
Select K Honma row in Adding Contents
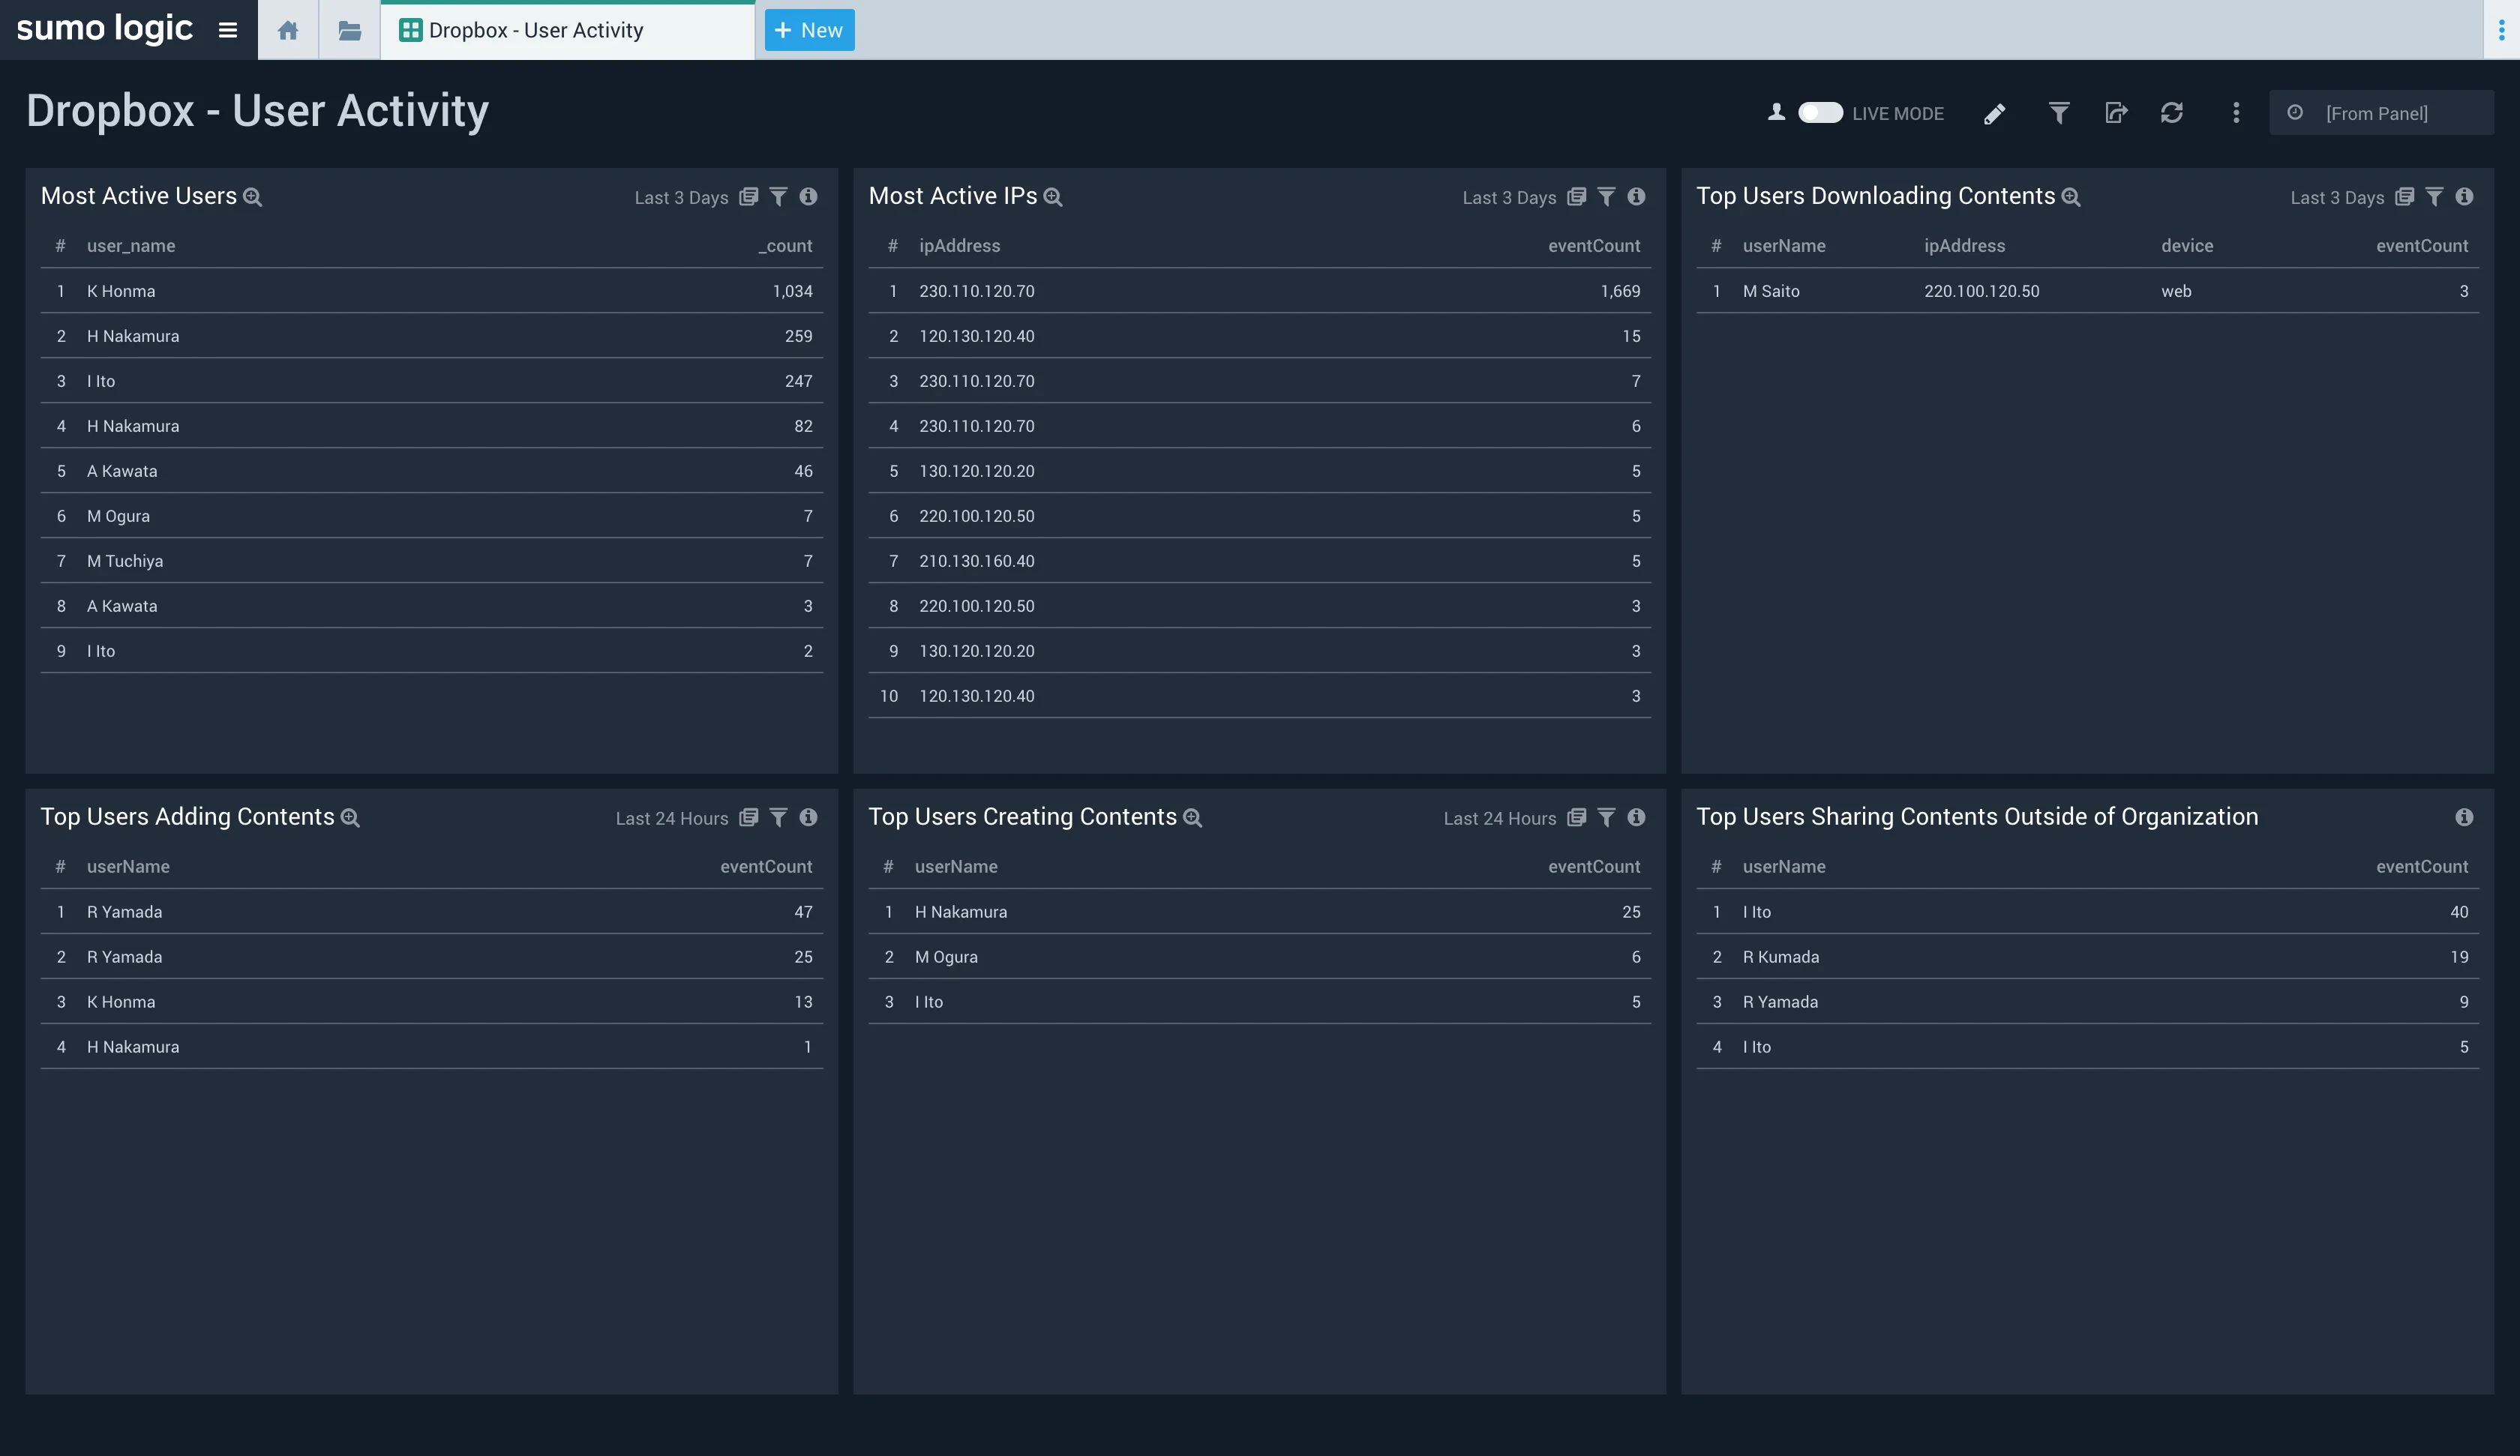[432, 1002]
